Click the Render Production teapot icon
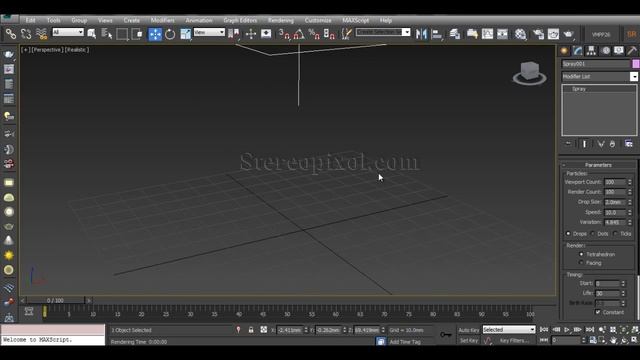Image resolution: width=640 pixels, height=360 pixels. pyautogui.click(x=569, y=34)
